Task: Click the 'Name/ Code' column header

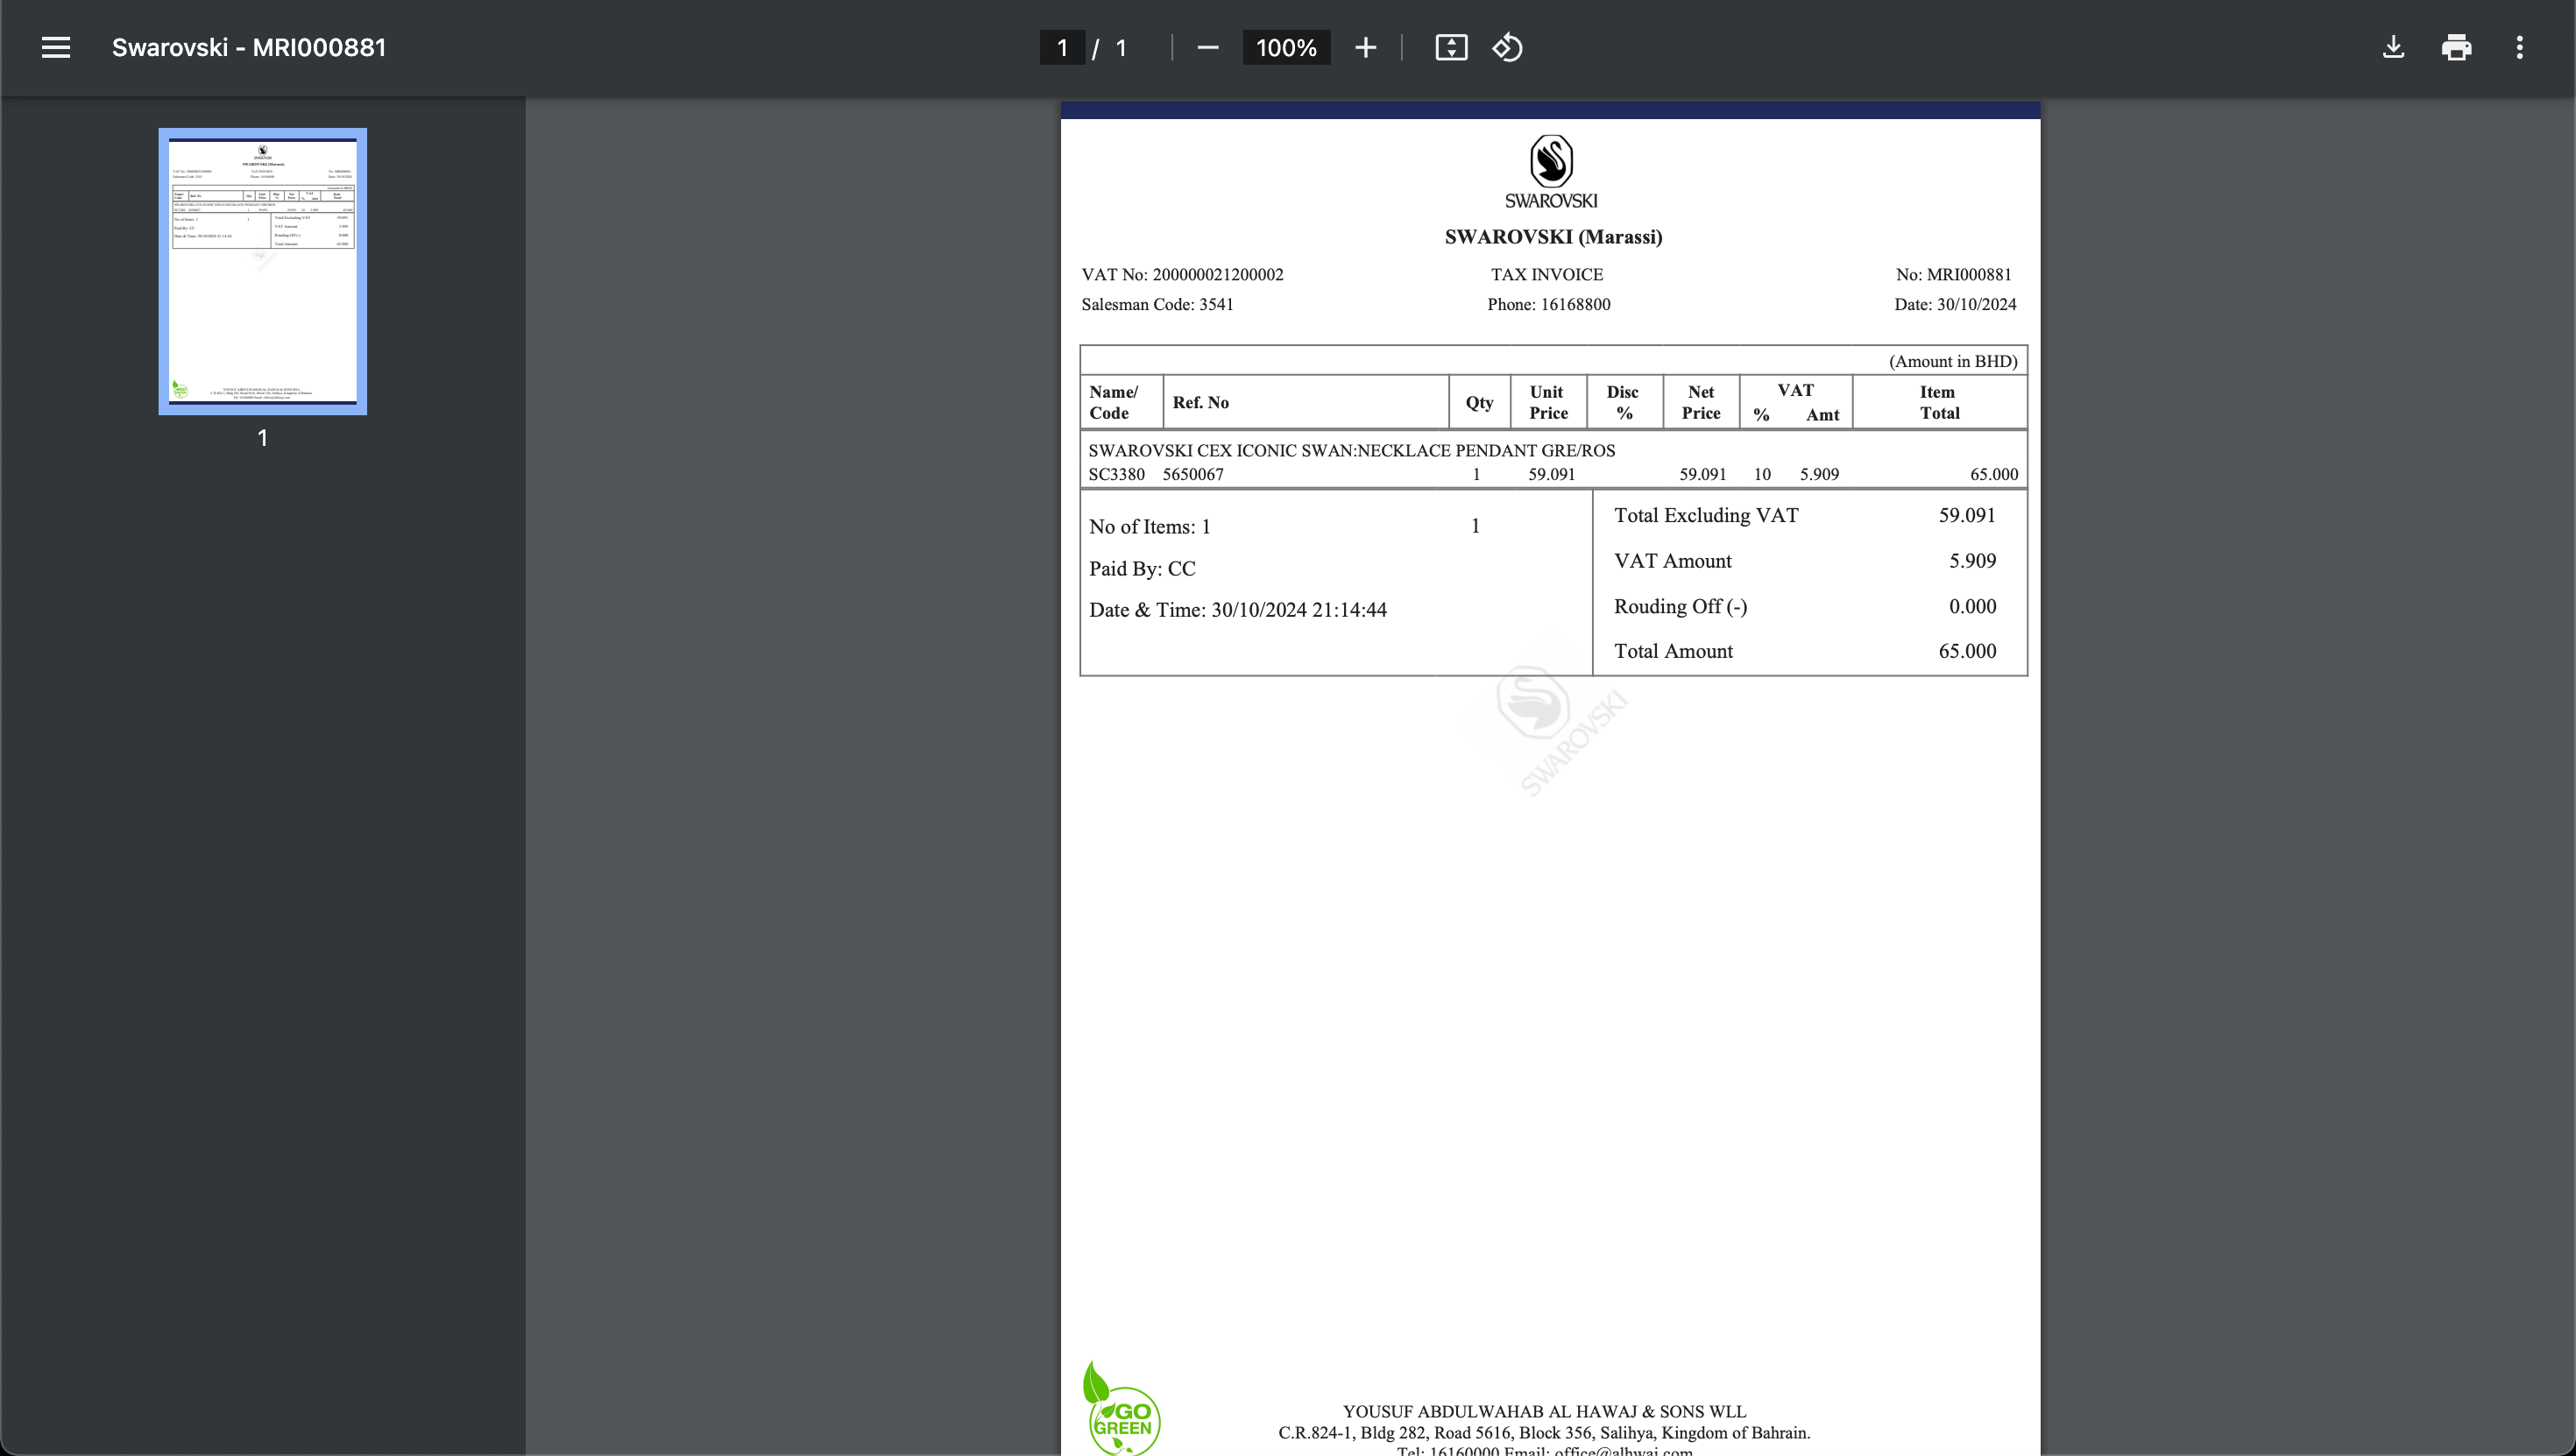Action: tap(1113, 402)
